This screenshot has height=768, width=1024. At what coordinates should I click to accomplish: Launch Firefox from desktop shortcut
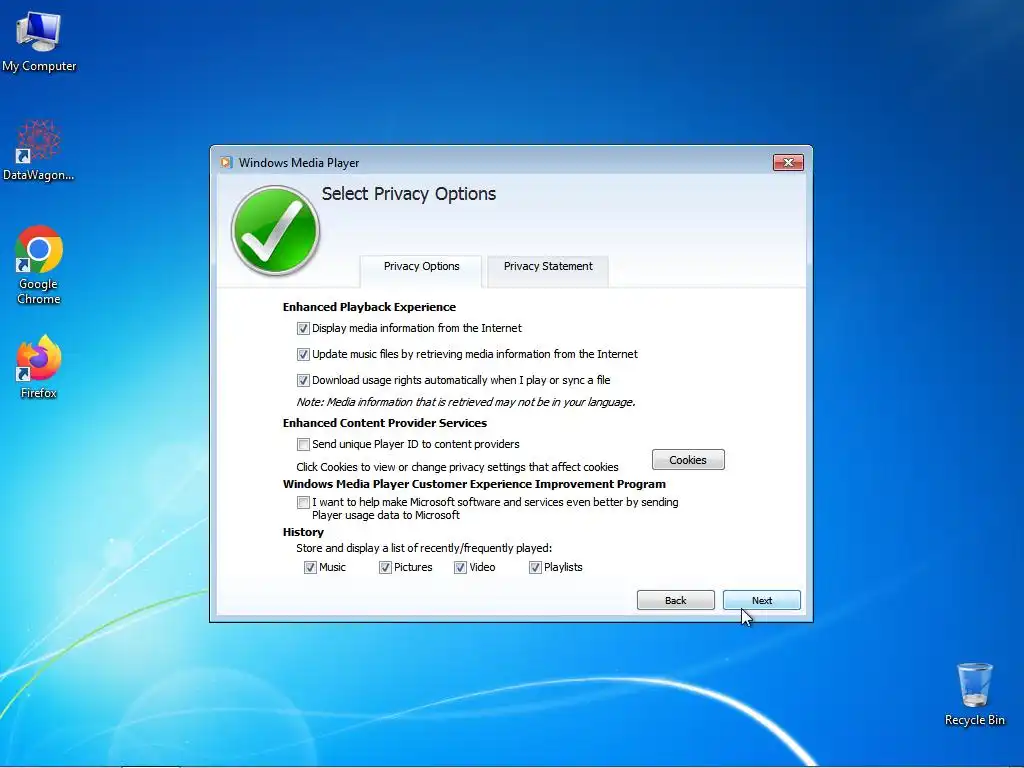click(39, 366)
